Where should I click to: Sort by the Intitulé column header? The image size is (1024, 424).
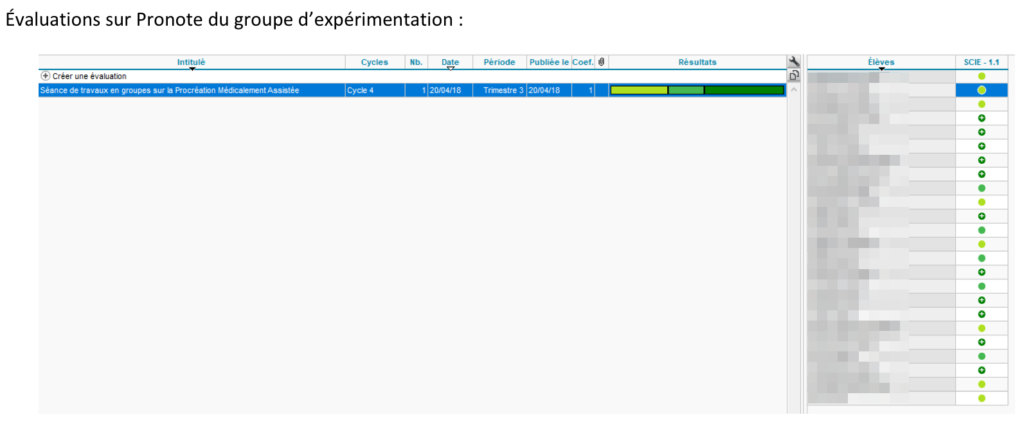[191, 62]
